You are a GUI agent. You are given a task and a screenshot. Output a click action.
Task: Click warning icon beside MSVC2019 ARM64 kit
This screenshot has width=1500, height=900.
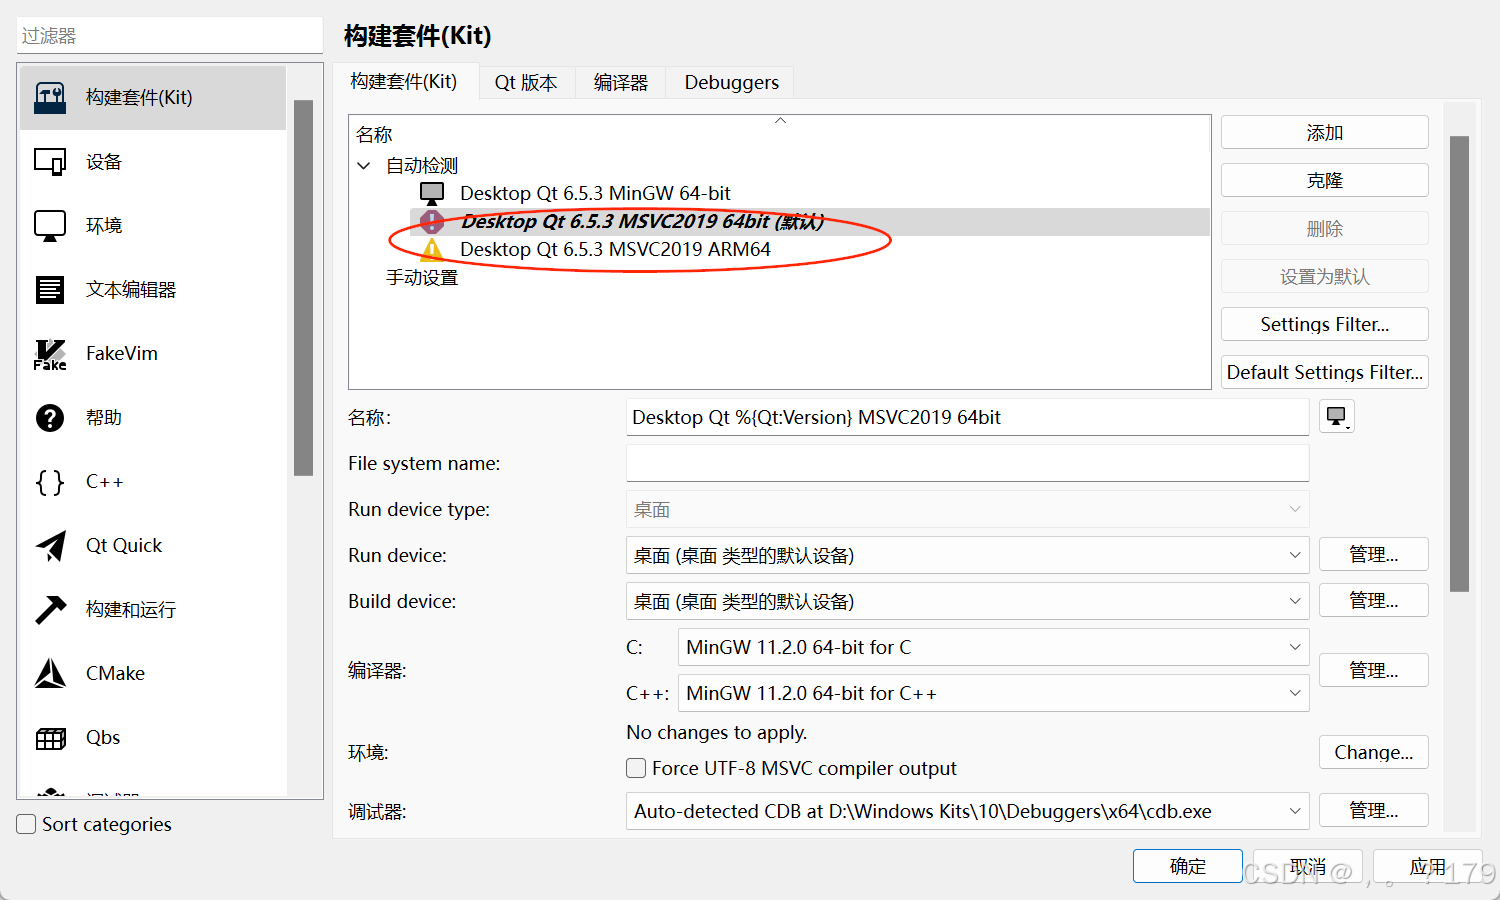pos(432,249)
